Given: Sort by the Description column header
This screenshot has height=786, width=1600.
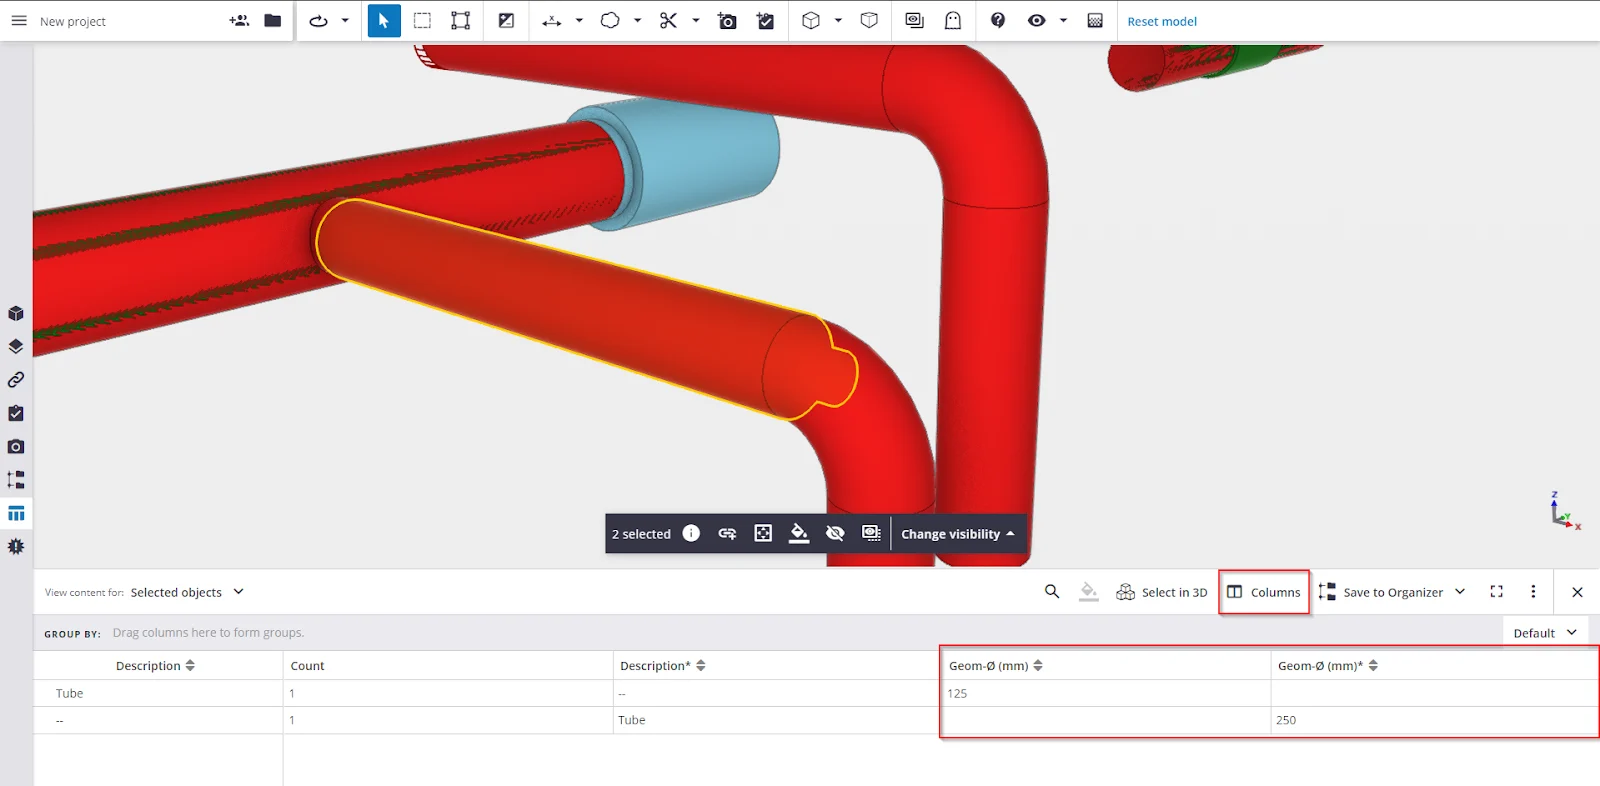Looking at the screenshot, I should pyautogui.click(x=155, y=666).
